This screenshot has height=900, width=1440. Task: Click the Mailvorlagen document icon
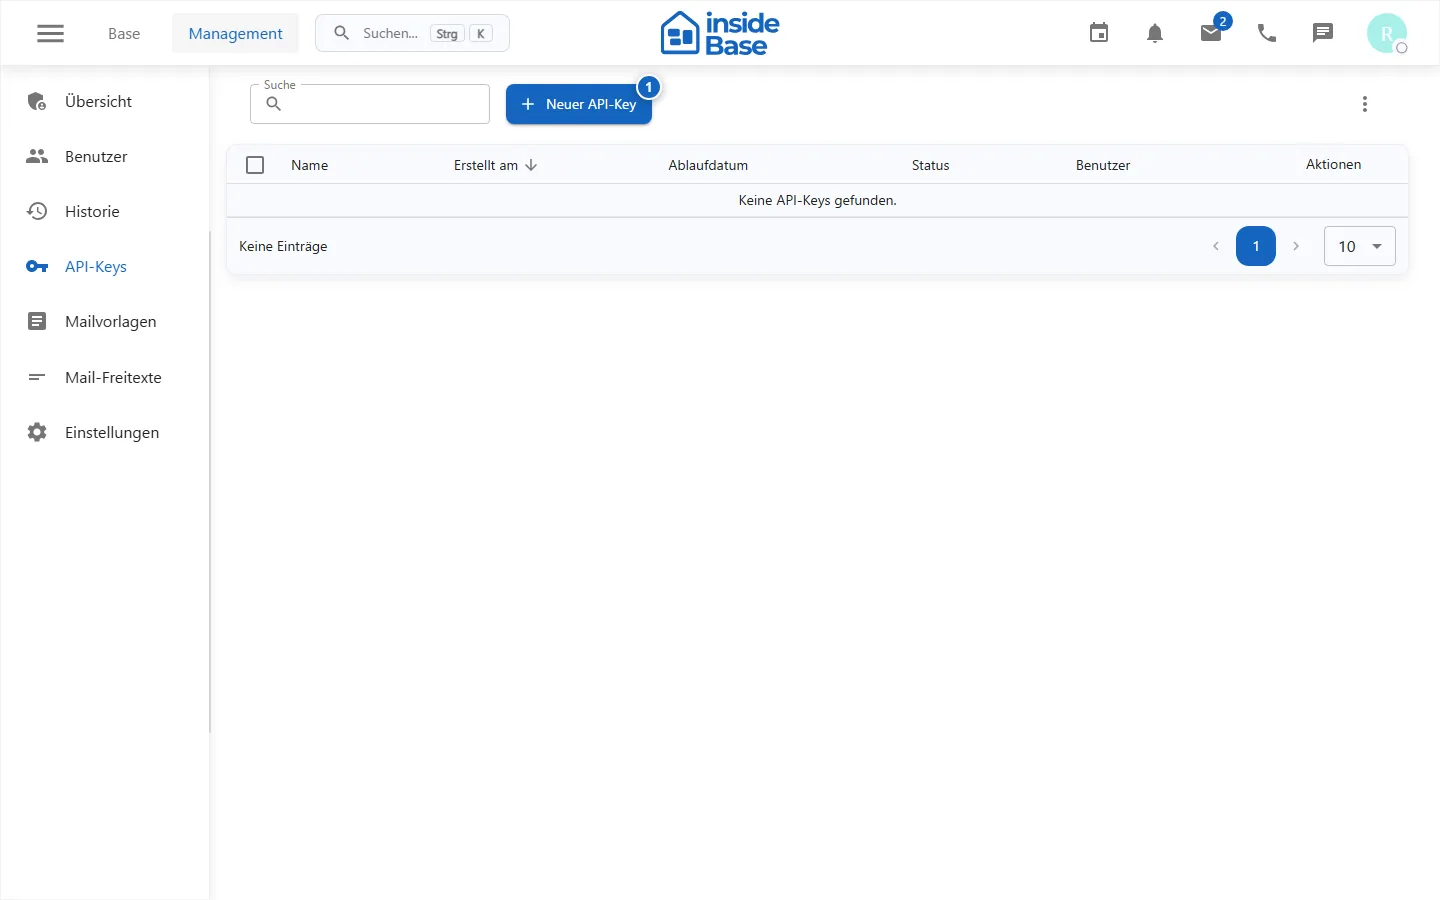point(37,321)
